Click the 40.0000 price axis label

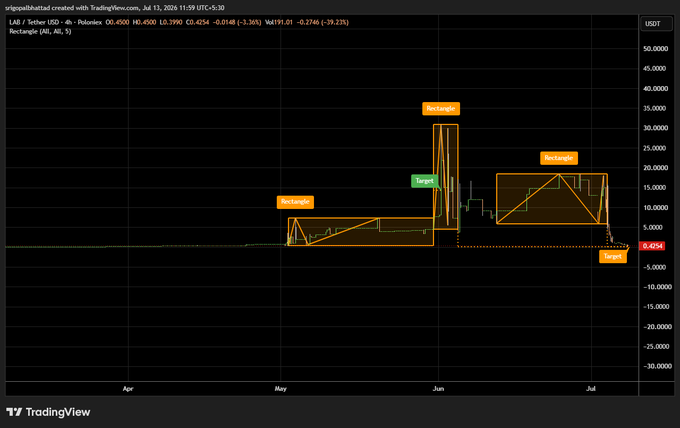(655, 88)
